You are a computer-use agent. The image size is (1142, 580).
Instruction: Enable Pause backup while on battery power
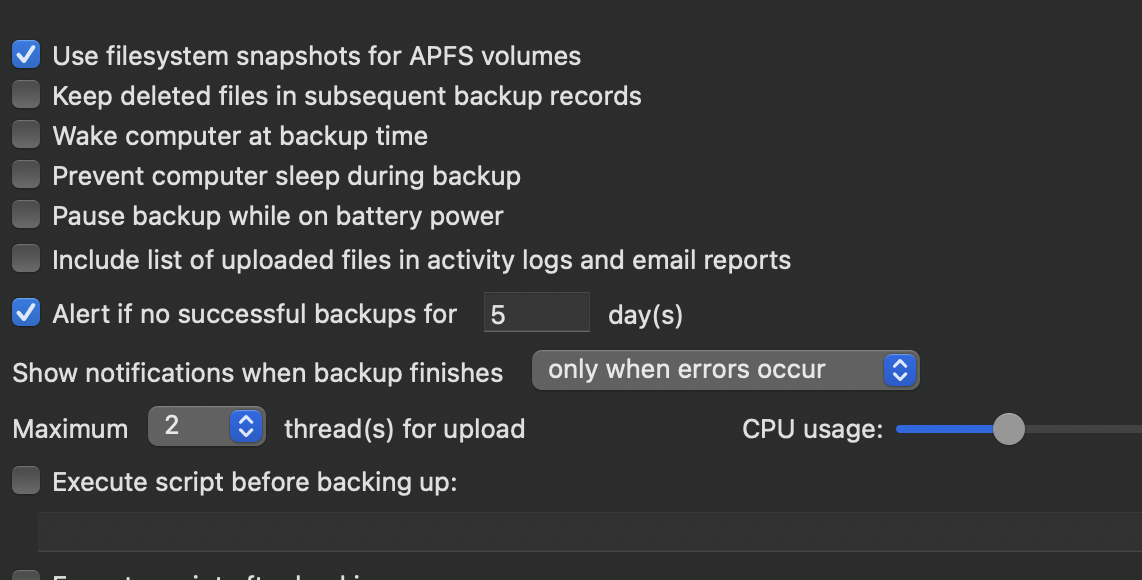[x=26, y=215]
